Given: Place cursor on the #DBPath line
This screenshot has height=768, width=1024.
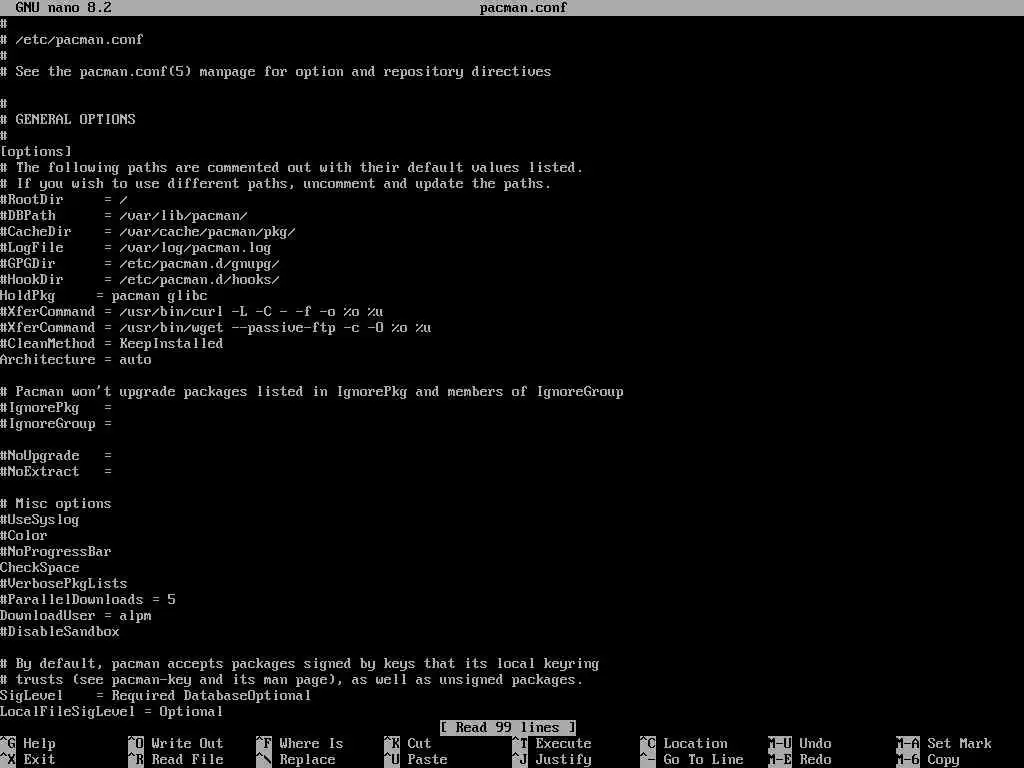Looking at the screenshot, I should tap(124, 216).
